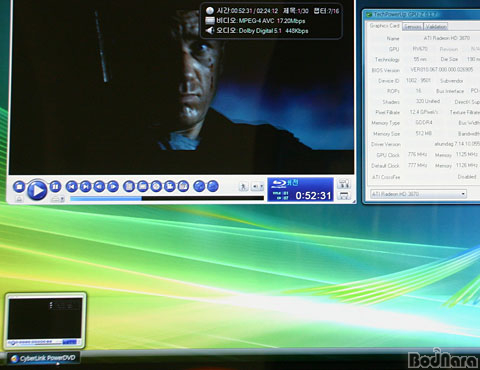Select the Graphics Card tab
The height and width of the screenshot is (370, 480).
(384, 26)
